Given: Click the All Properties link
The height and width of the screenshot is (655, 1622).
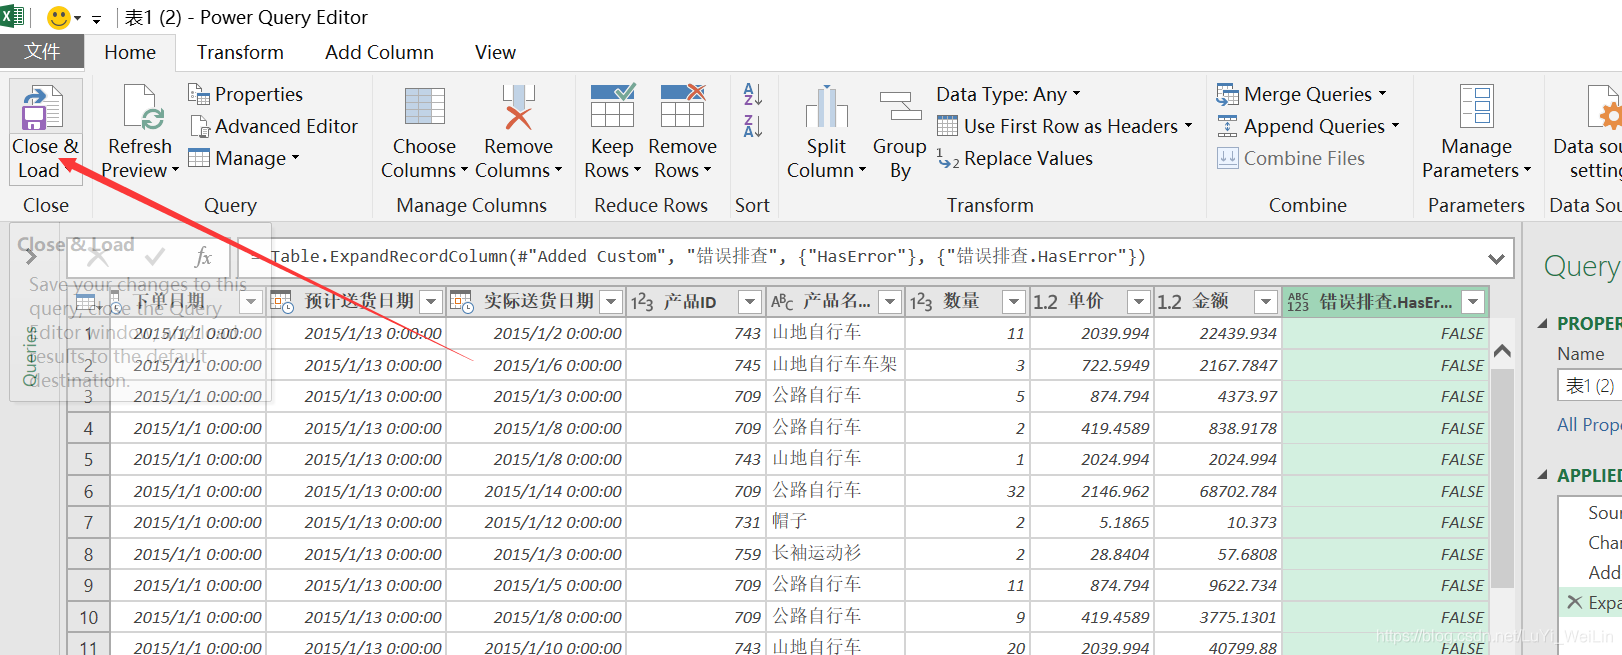Looking at the screenshot, I should click(1589, 425).
